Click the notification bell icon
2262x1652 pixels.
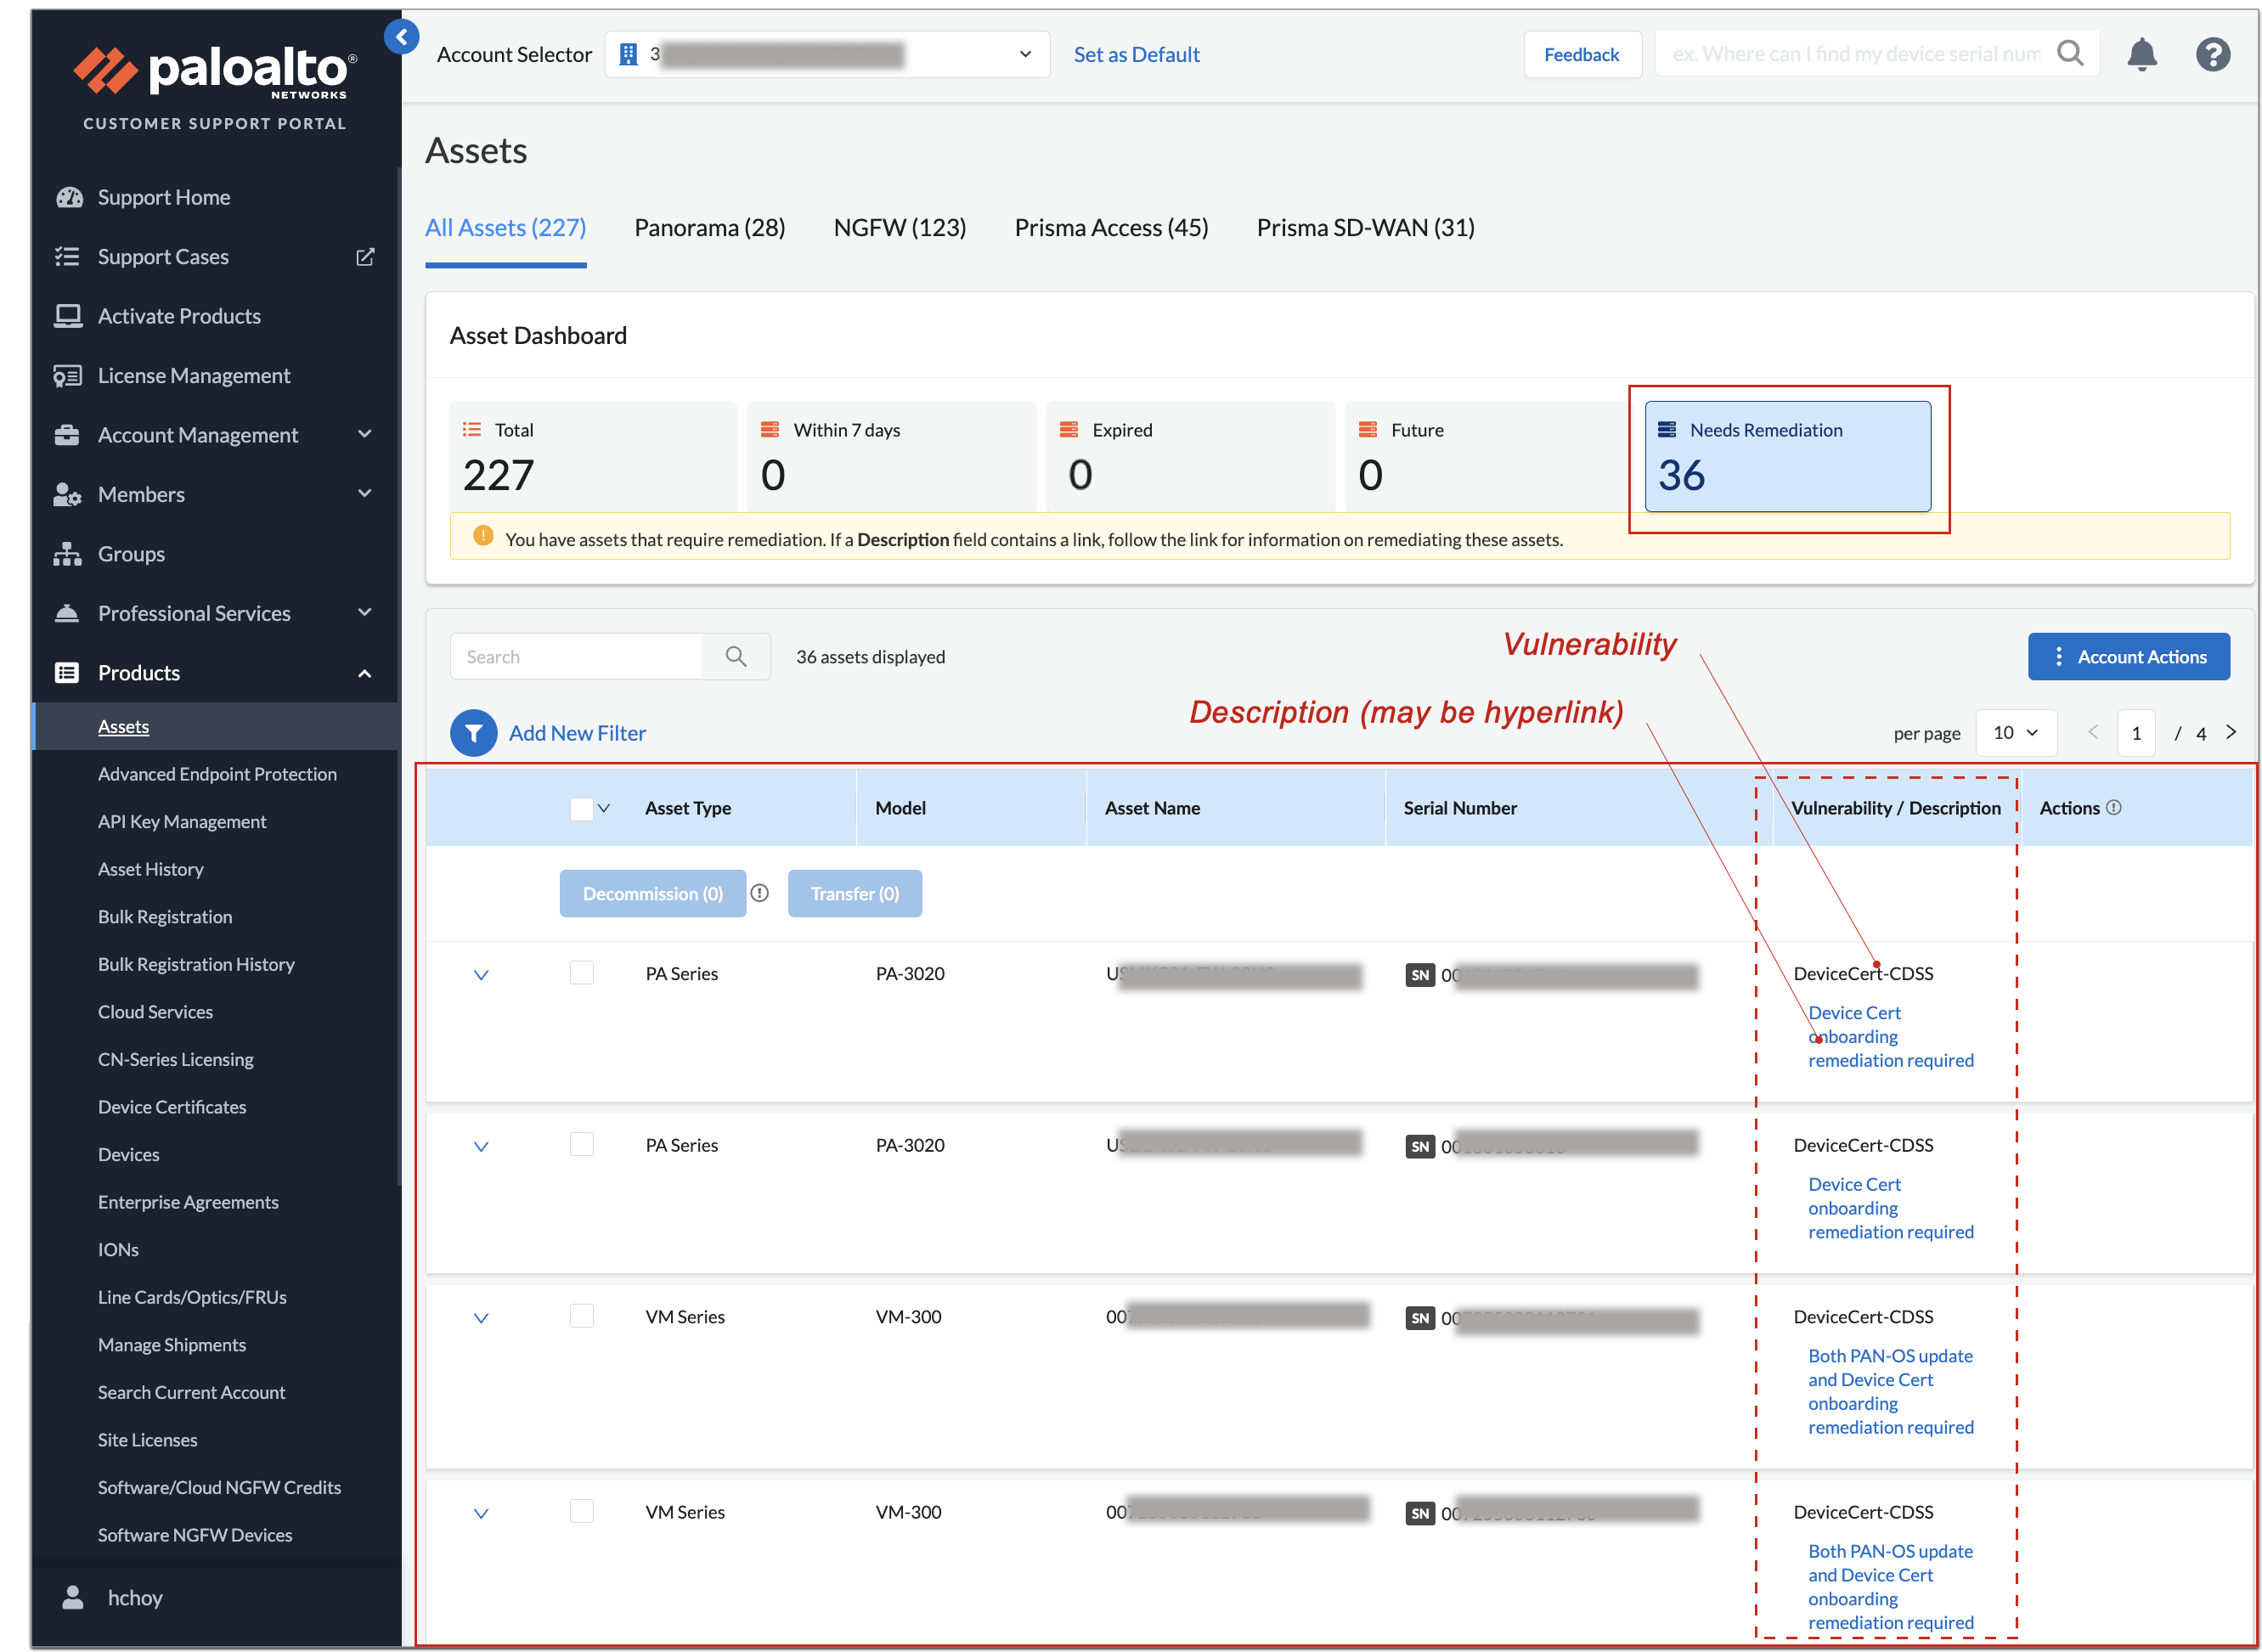tap(2141, 54)
